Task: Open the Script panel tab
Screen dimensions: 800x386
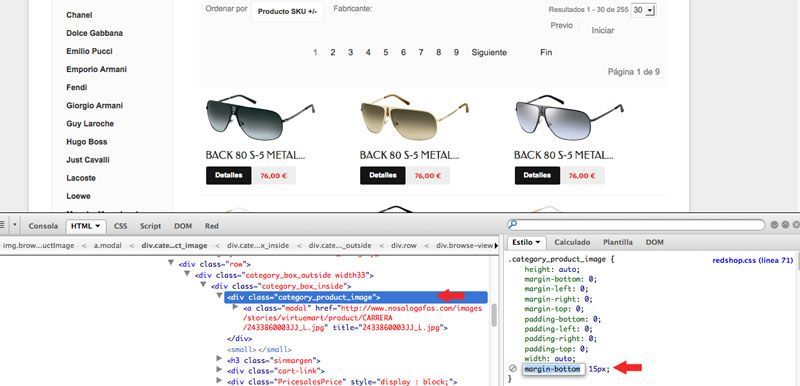Action: (x=151, y=226)
